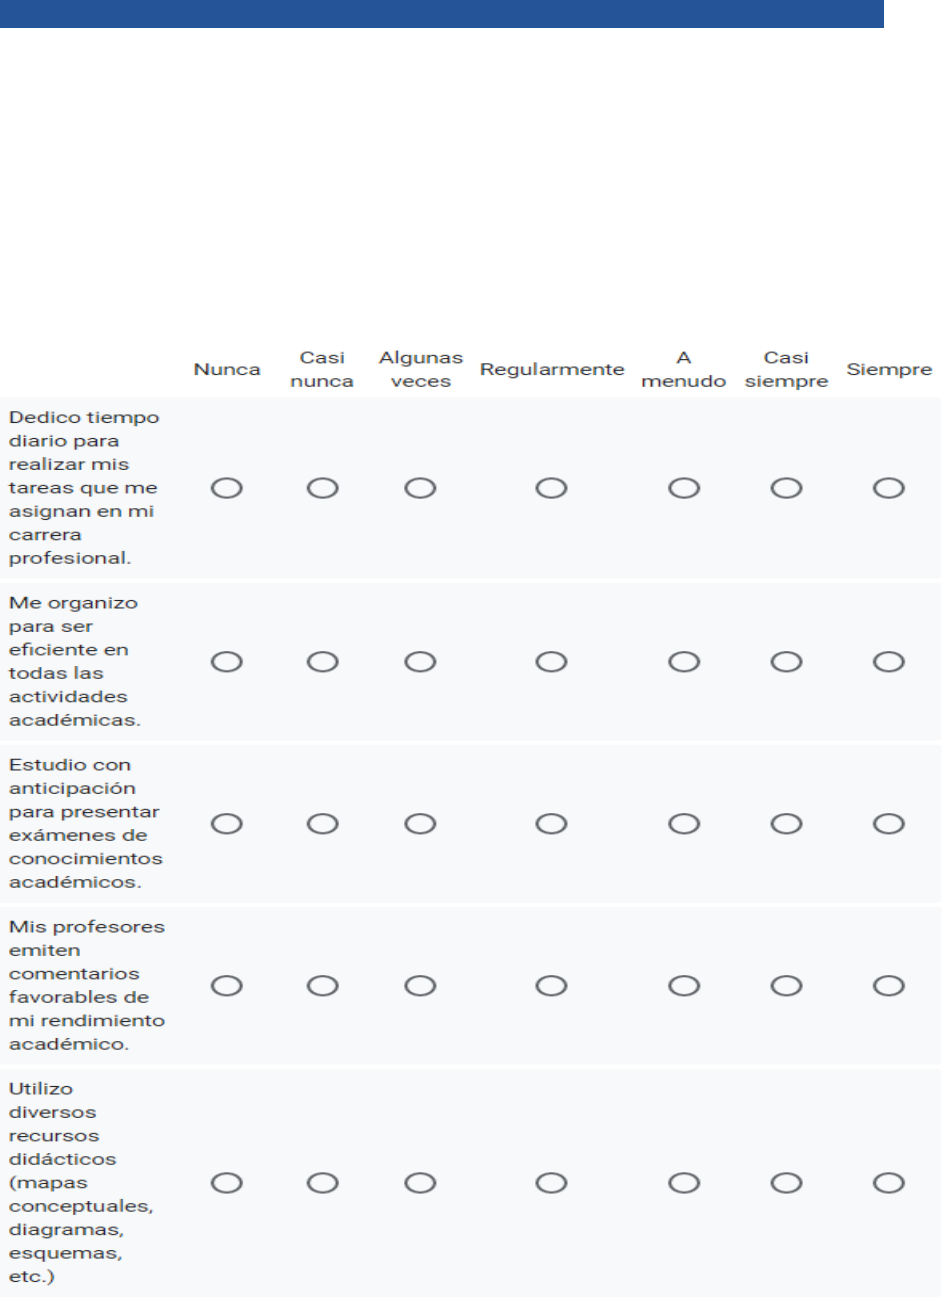Mark 'Casi nunca' for 'Mis profesores emiten' row
Image resolution: width=942 pixels, height=1297 pixels.
(x=322, y=986)
